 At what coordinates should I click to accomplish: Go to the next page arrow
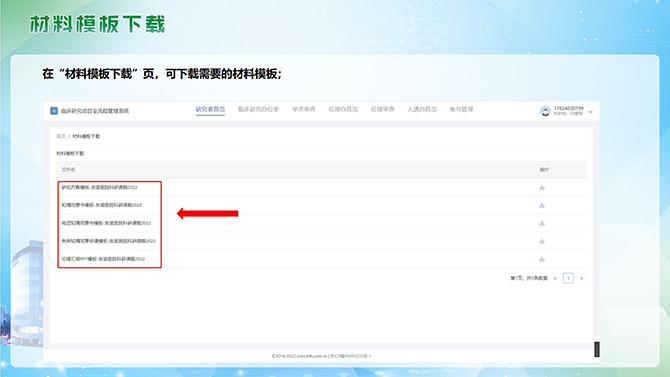581,278
